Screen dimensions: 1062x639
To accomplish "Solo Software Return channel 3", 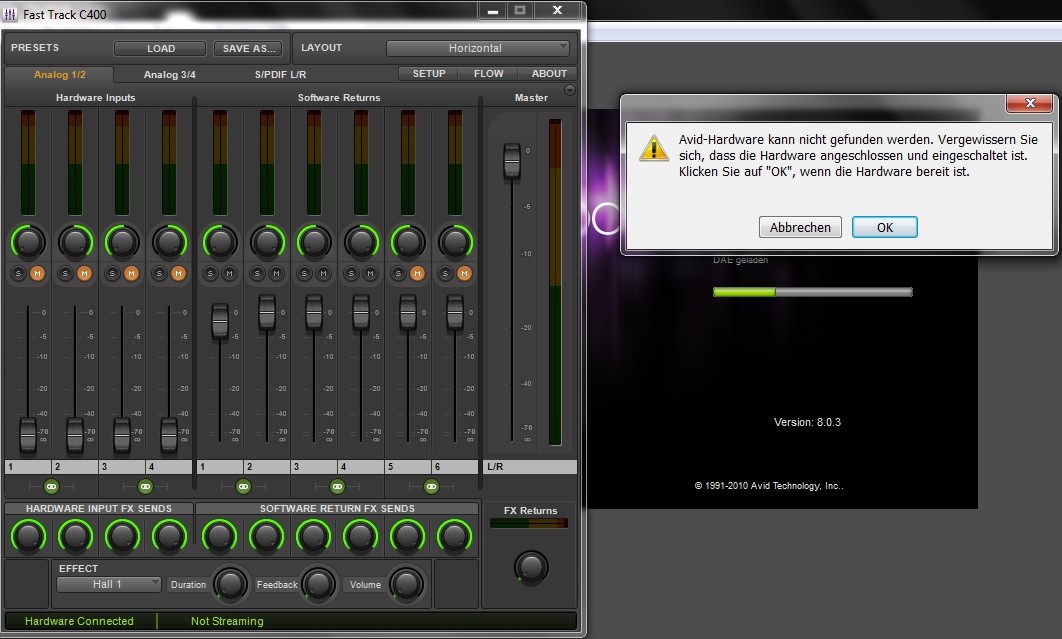I will click(305, 273).
